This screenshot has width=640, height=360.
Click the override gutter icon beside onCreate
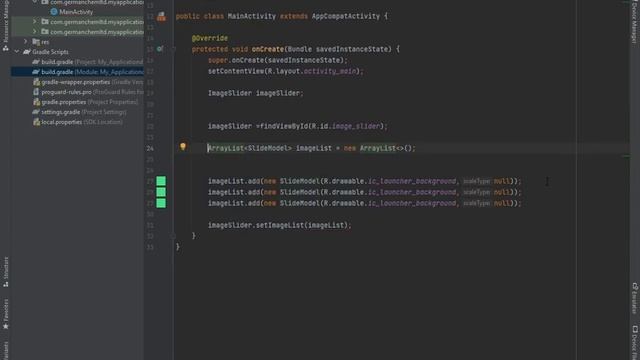coord(160,49)
